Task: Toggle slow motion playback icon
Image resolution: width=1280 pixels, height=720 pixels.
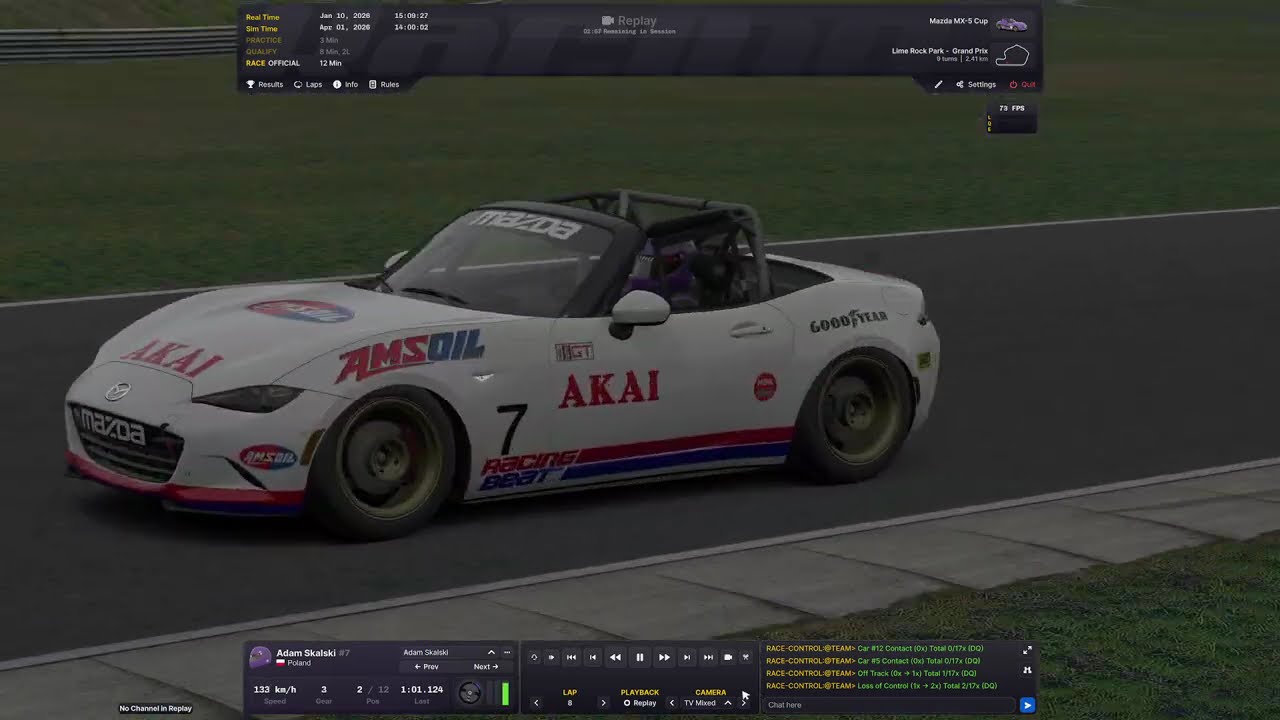Action: (551, 657)
